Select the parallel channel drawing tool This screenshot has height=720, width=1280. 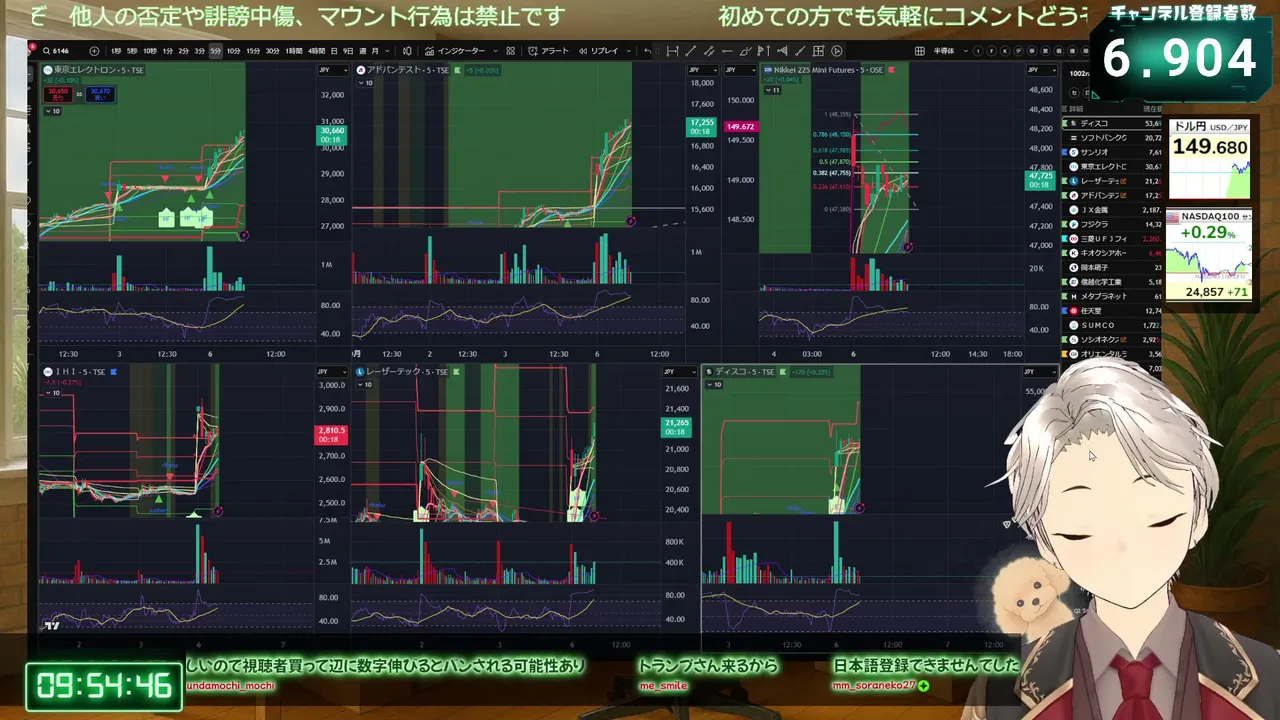[708, 51]
